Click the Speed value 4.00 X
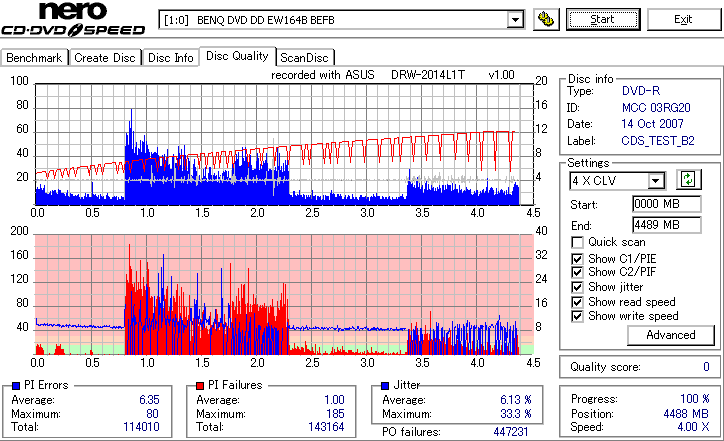This screenshot has height=441, width=724. (693, 427)
